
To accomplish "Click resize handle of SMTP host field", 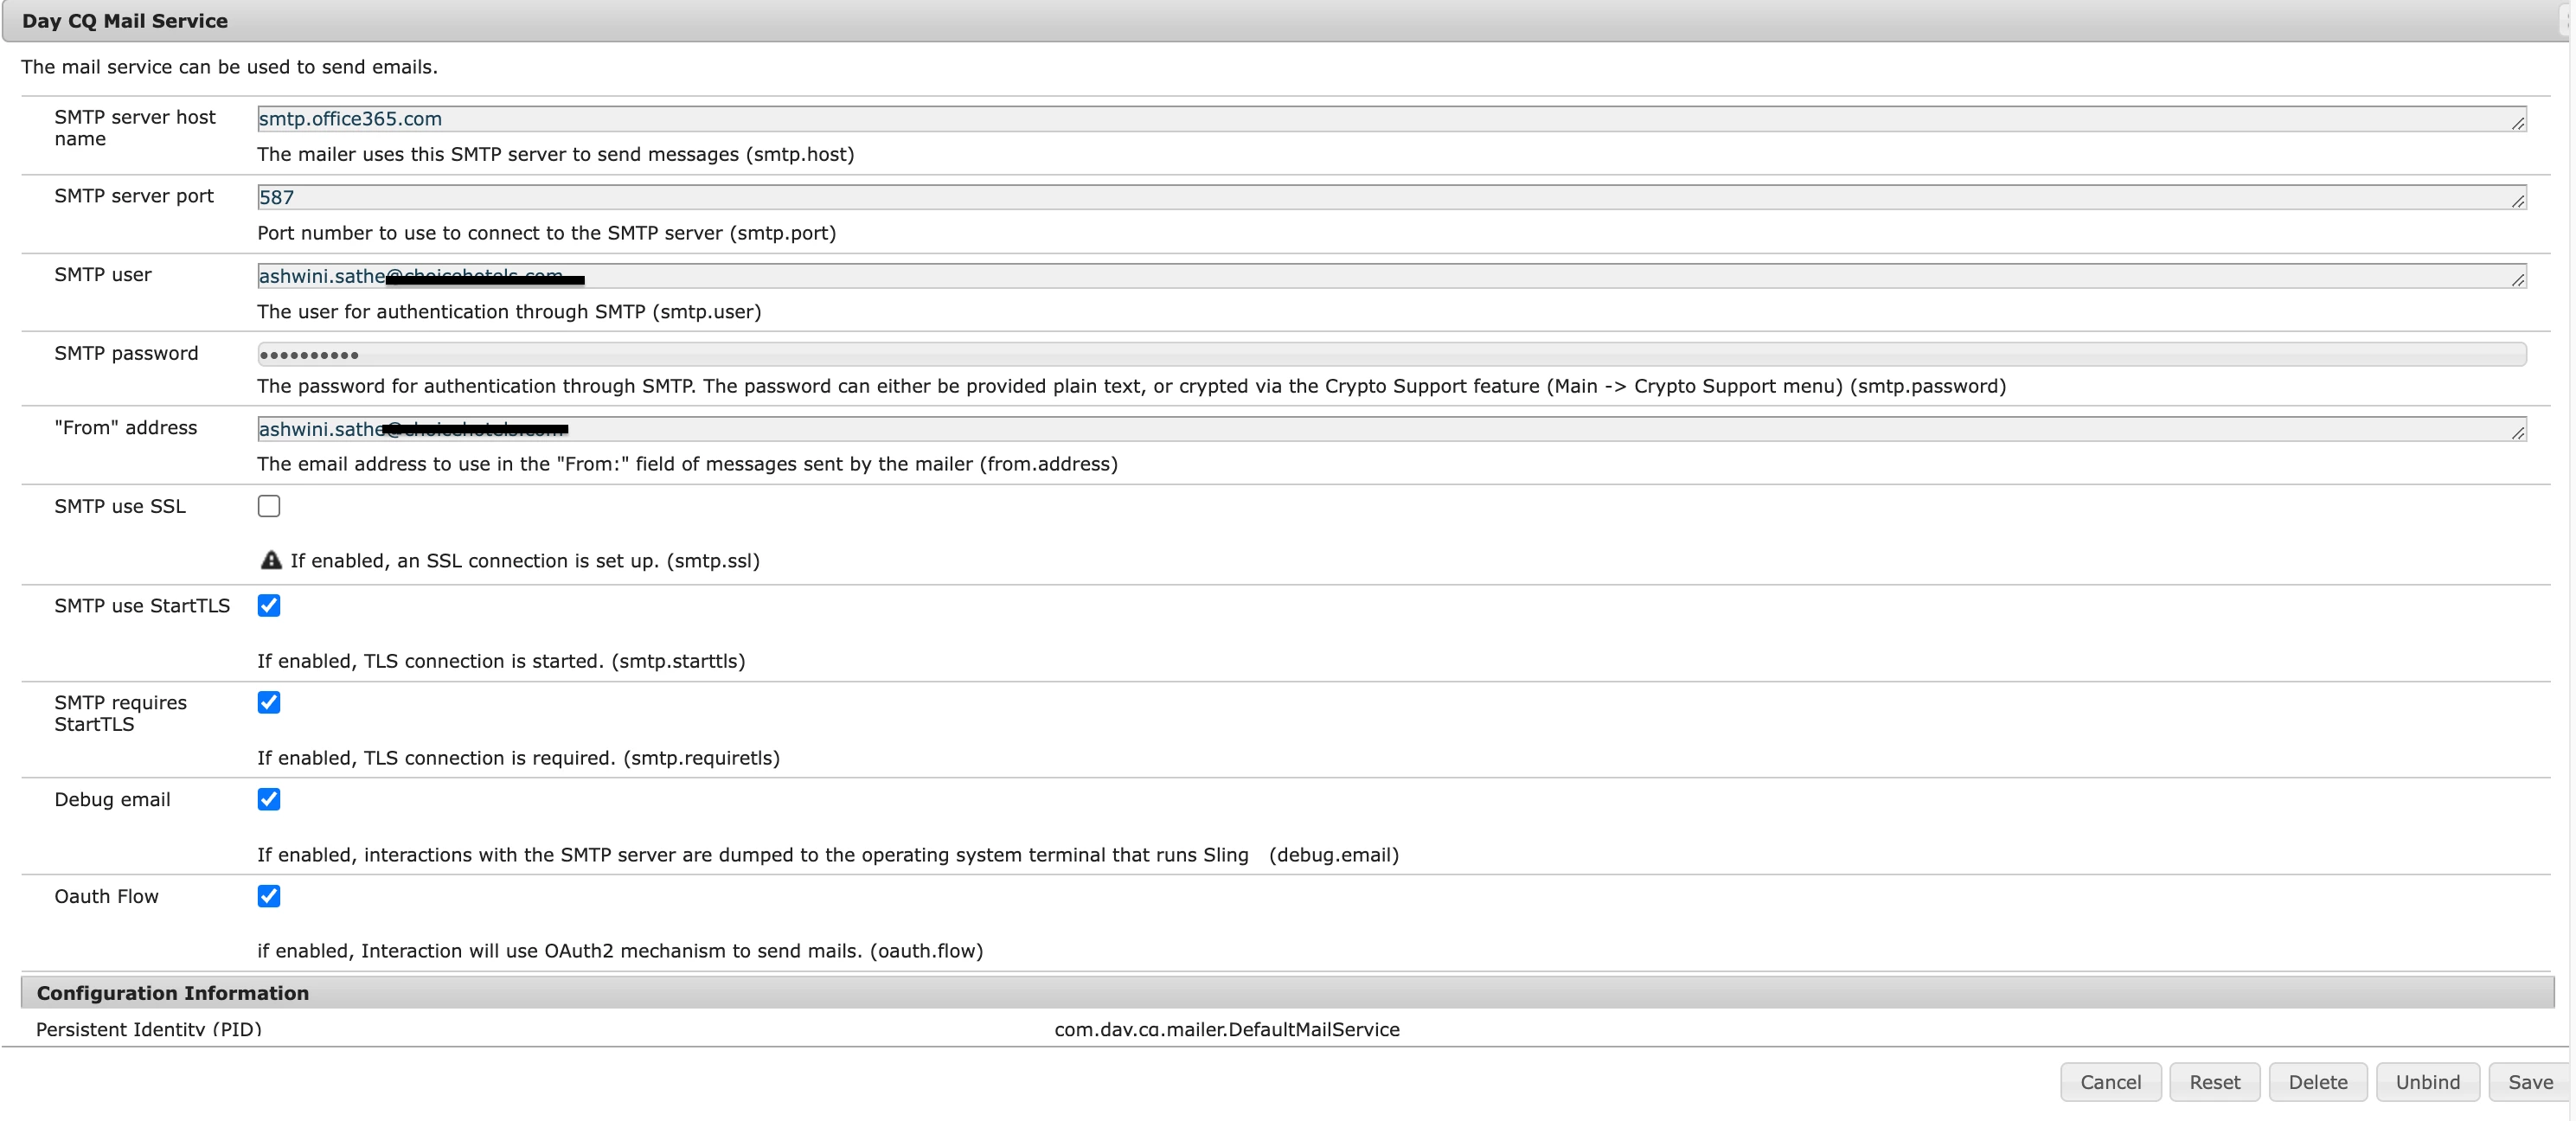I will 2517,123.
